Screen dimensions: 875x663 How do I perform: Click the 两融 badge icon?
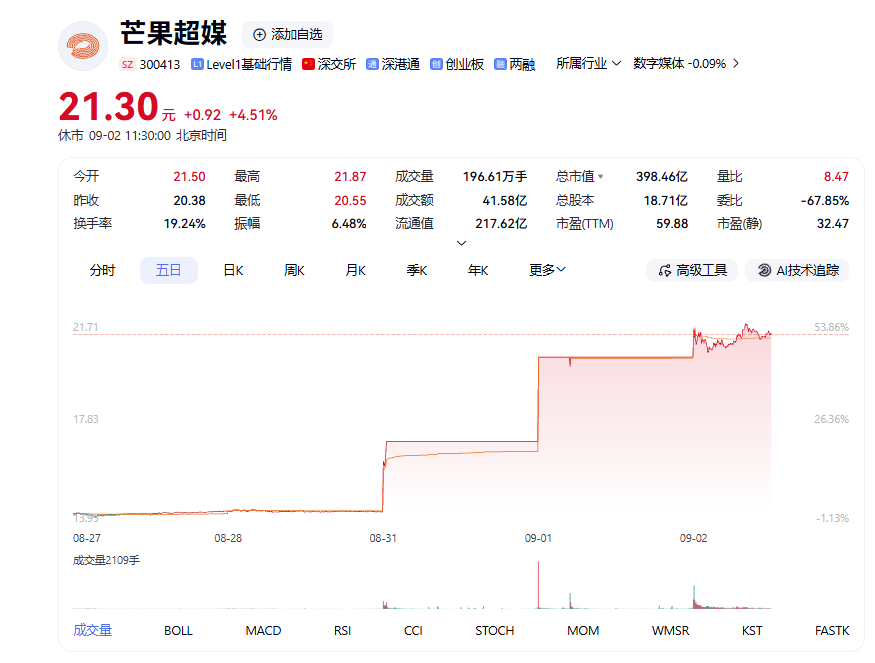point(500,64)
